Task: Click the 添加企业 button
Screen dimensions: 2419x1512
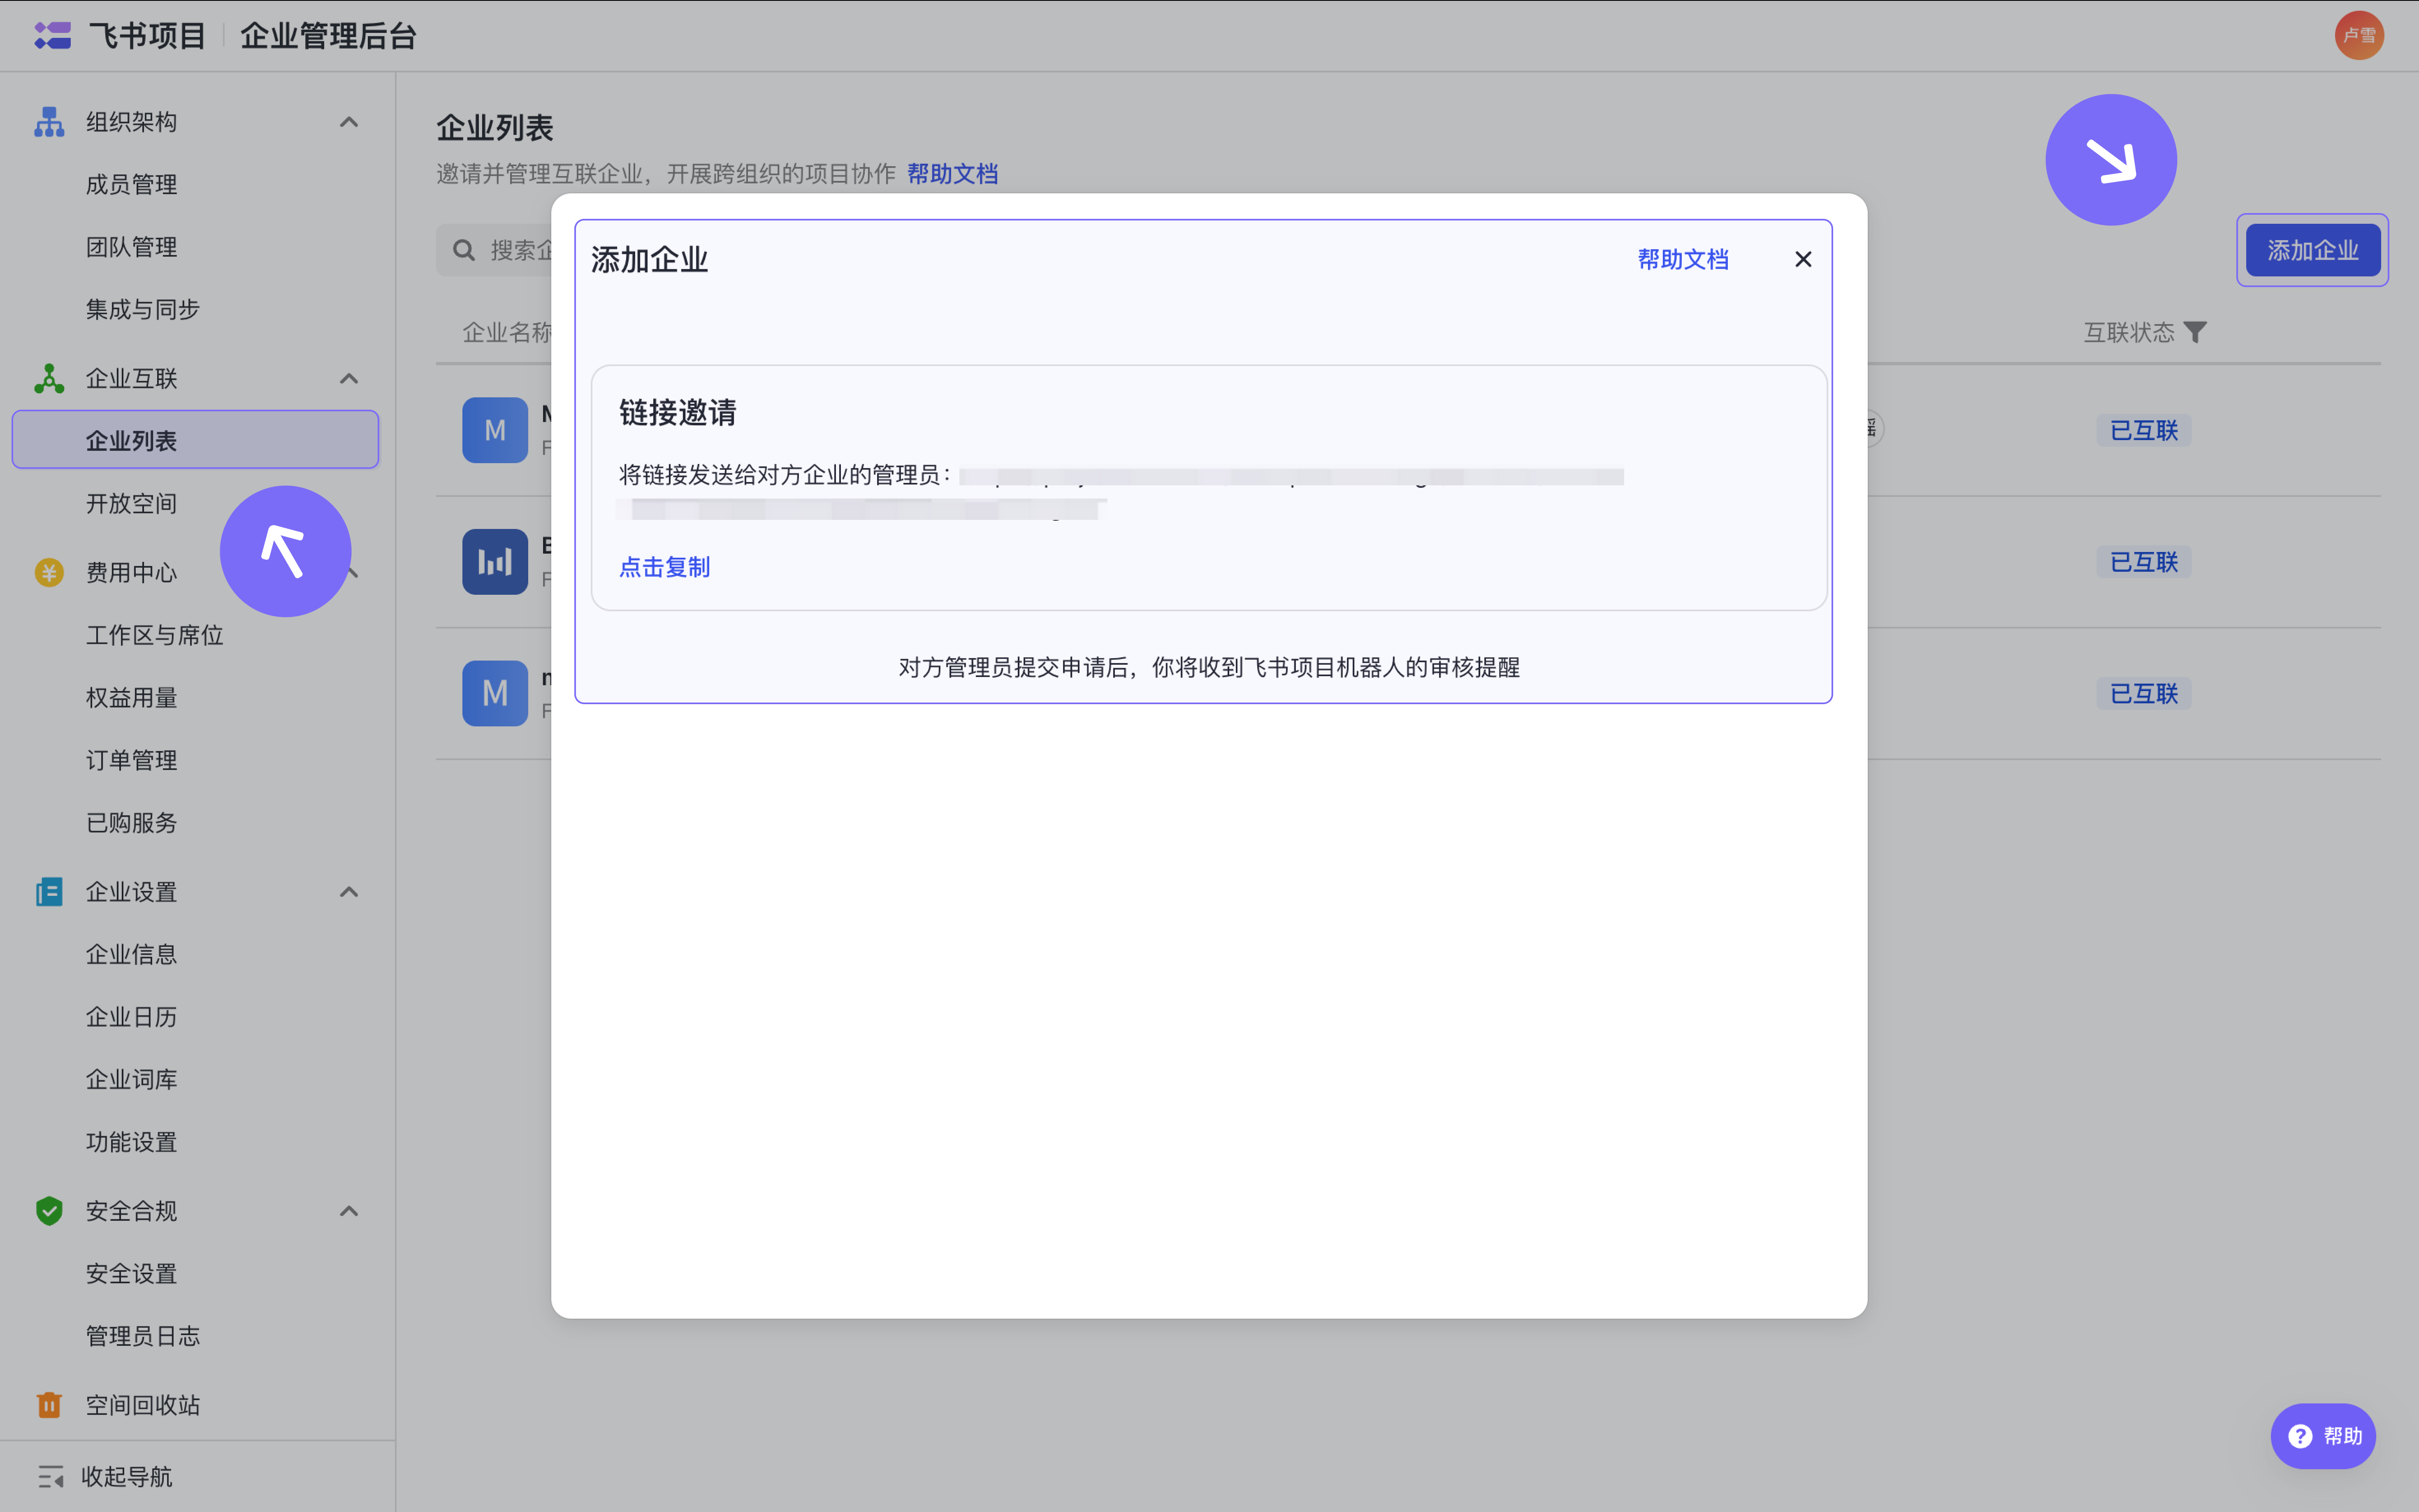Action: [x=2312, y=250]
